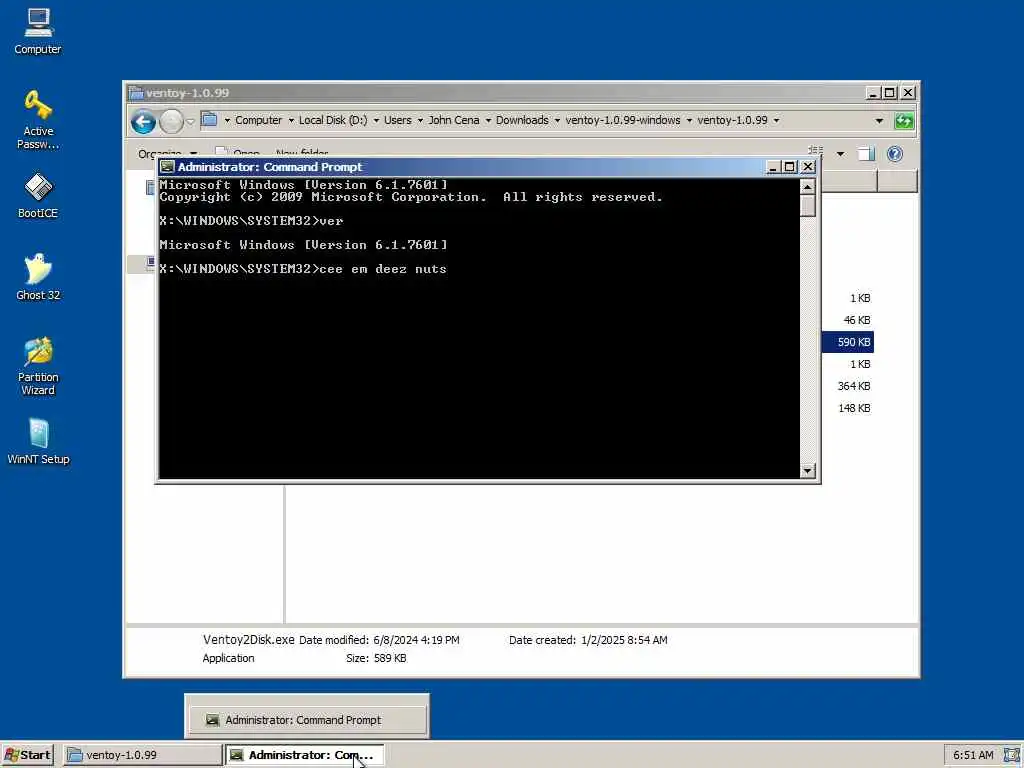This screenshot has width=1024, height=768.
Task: Click the ventoy-1.0.99 Explorer window title bar
Action: pyautogui.click(x=496, y=93)
